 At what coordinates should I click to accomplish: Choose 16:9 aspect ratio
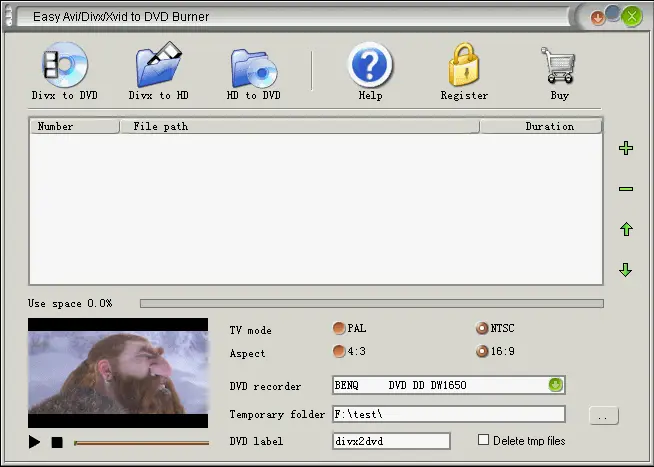tap(483, 351)
